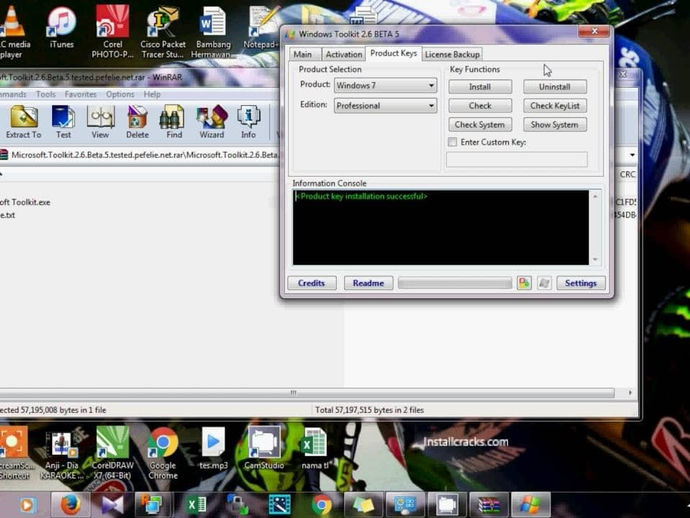The image size is (690, 518).
Task: Click Extract To in WinRAR toolbar
Action: tap(24, 122)
